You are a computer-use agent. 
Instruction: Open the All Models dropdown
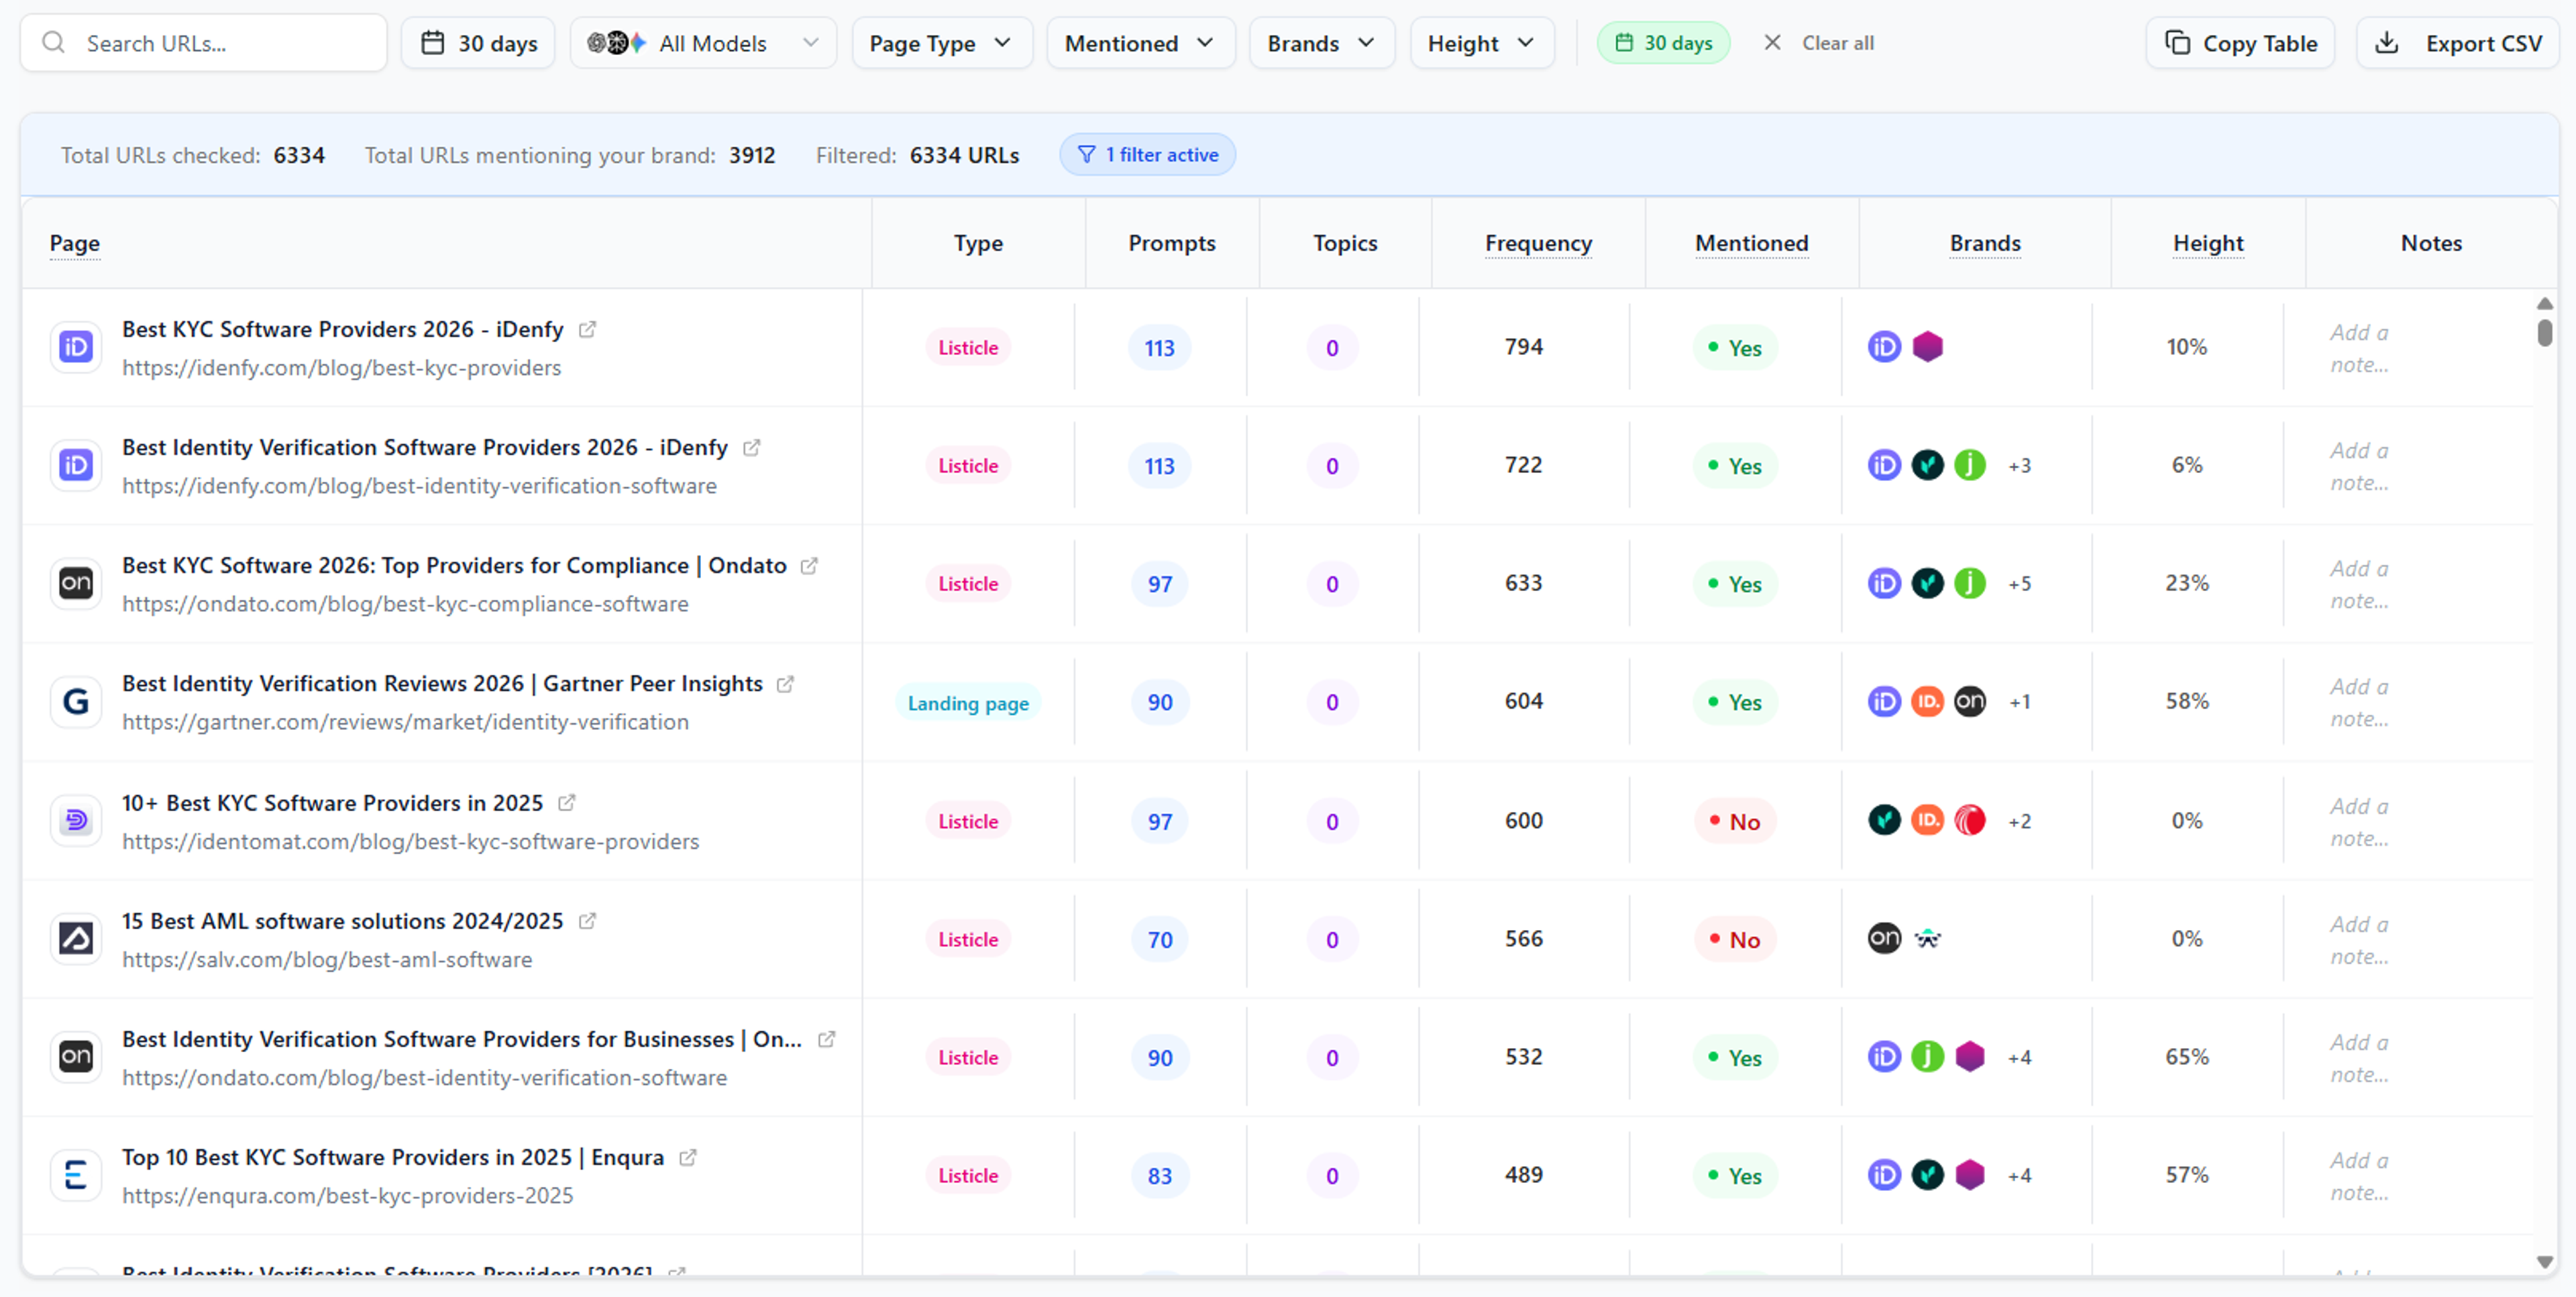[x=703, y=43]
